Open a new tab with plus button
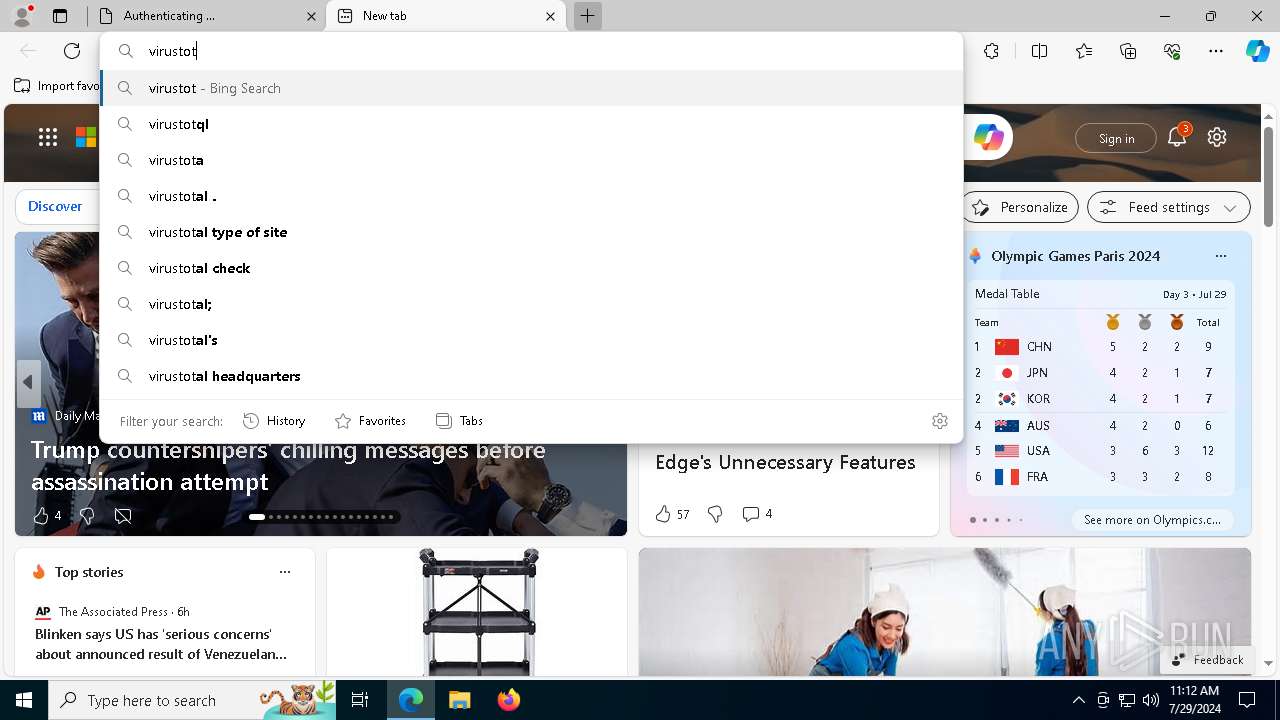This screenshot has height=720, width=1280. (588, 16)
